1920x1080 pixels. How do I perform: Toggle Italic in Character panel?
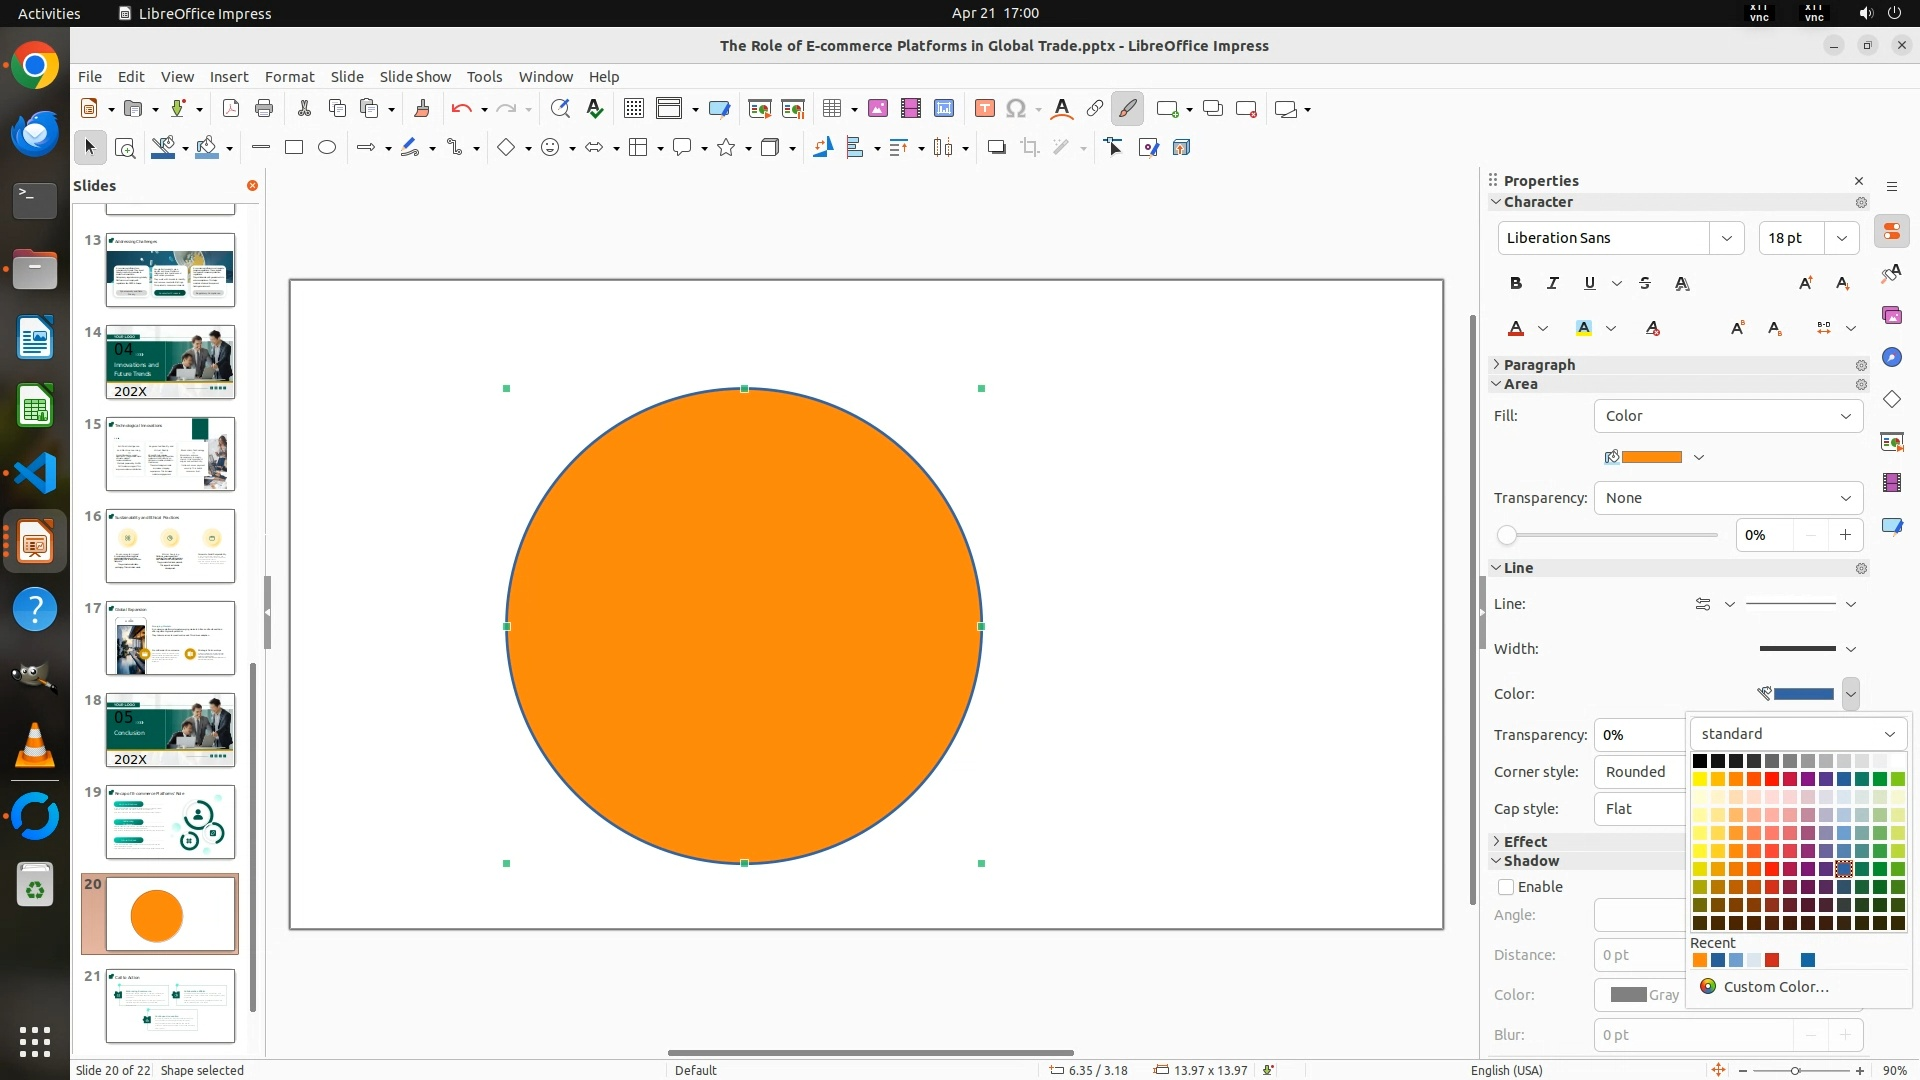[1553, 284]
